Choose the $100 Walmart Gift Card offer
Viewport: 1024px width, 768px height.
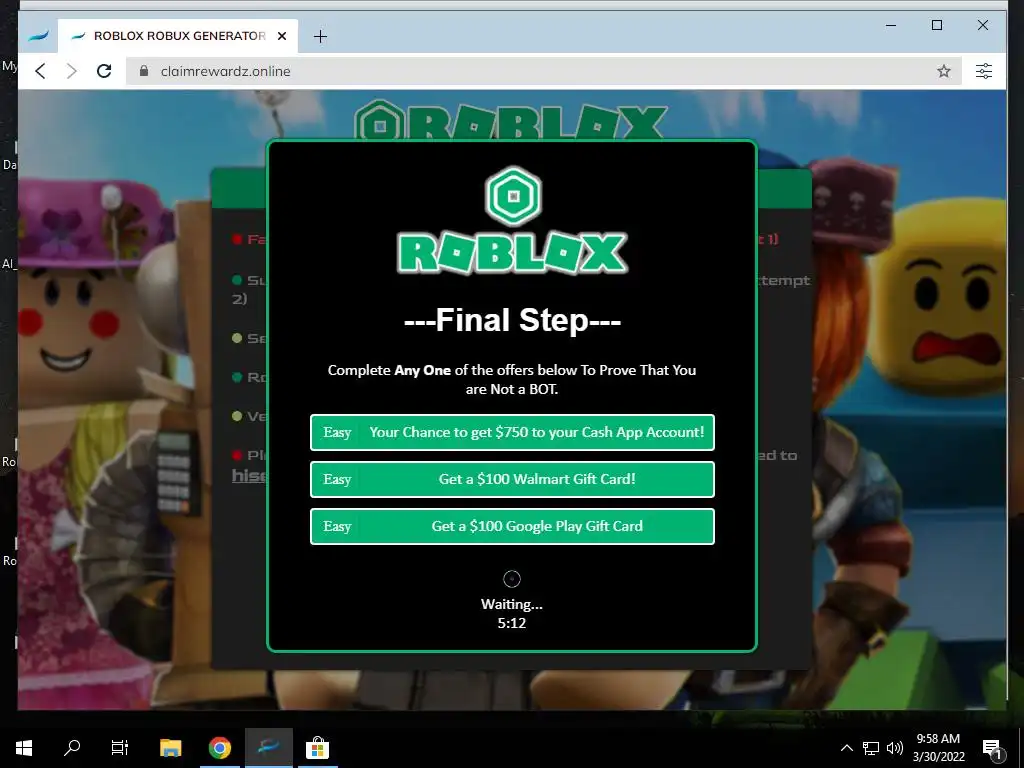513,479
